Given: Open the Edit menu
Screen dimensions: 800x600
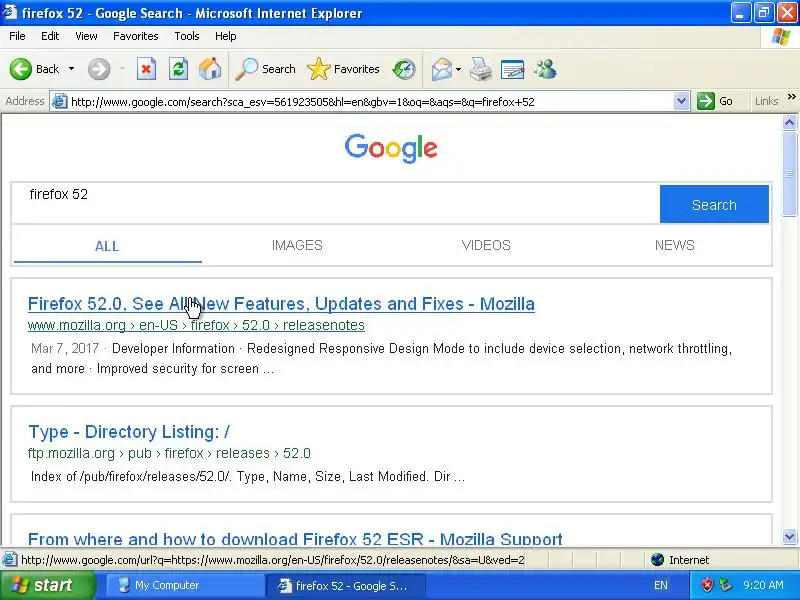Looking at the screenshot, I should [x=50, y=36].
